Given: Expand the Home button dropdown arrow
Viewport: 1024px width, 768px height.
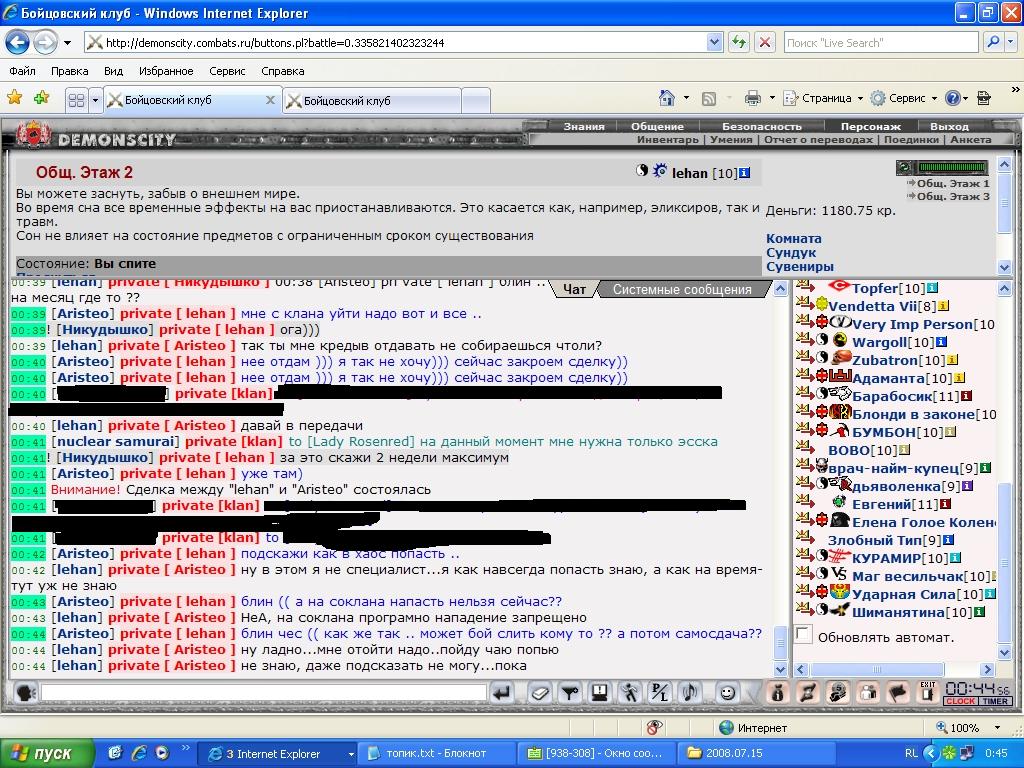Looking at the screenshot, I should pyautogui.click(x=686, y=99).
